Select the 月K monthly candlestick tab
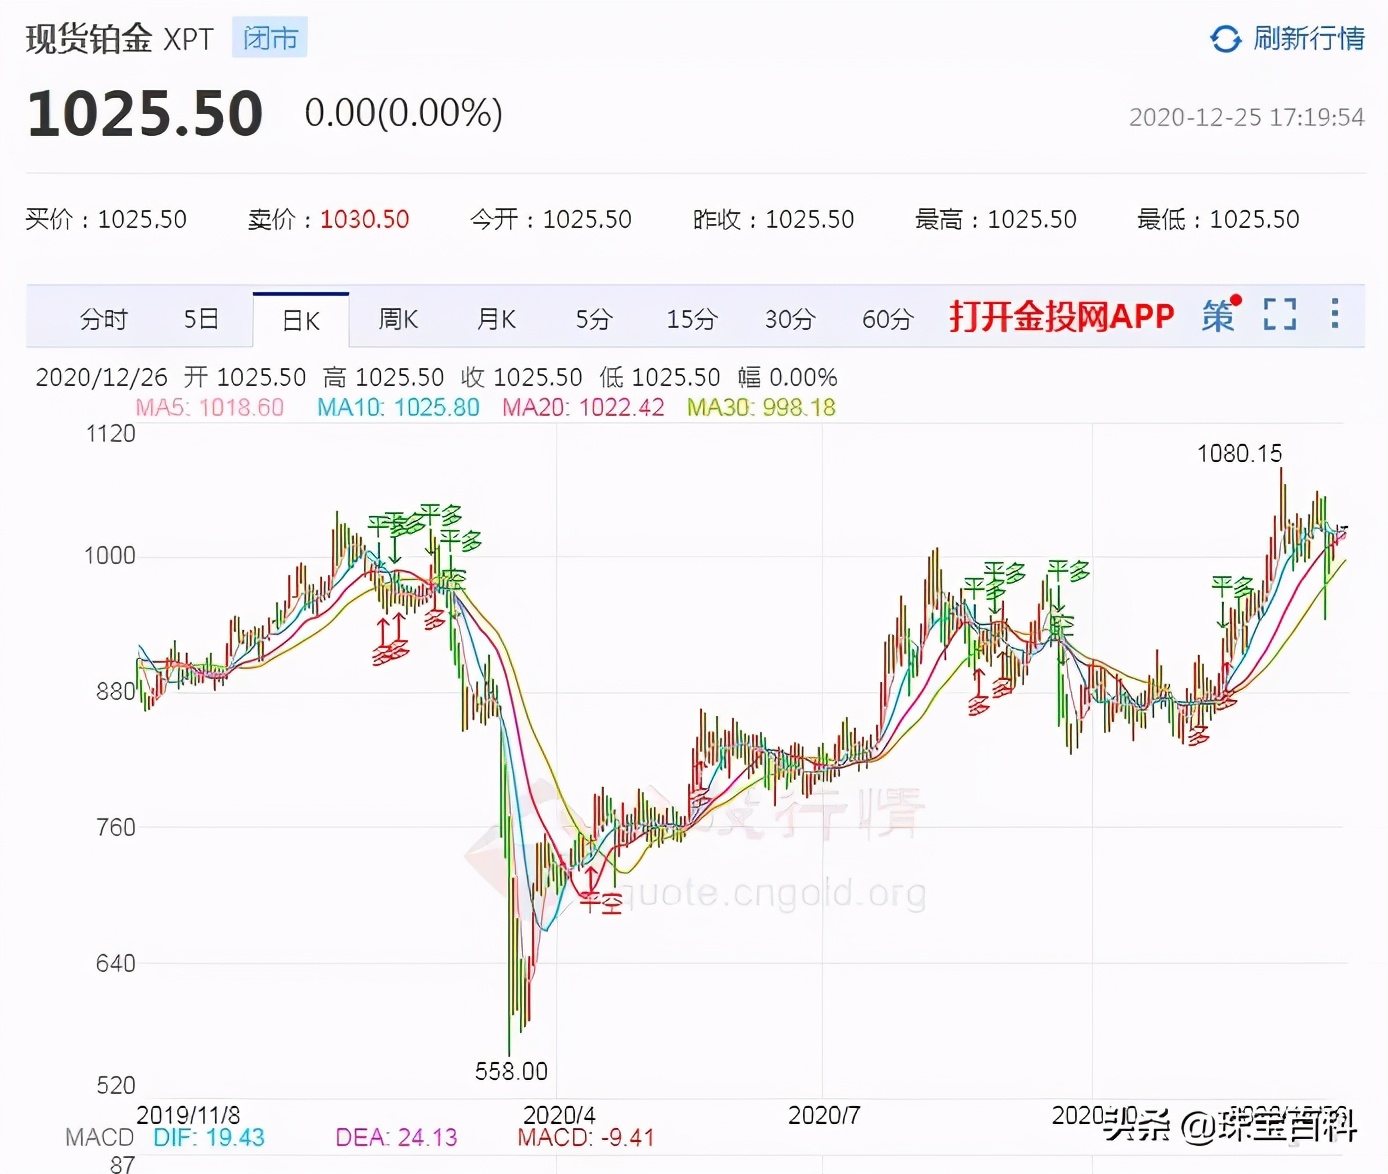The image size is (1388, 1174). click(x=495, y=318)
